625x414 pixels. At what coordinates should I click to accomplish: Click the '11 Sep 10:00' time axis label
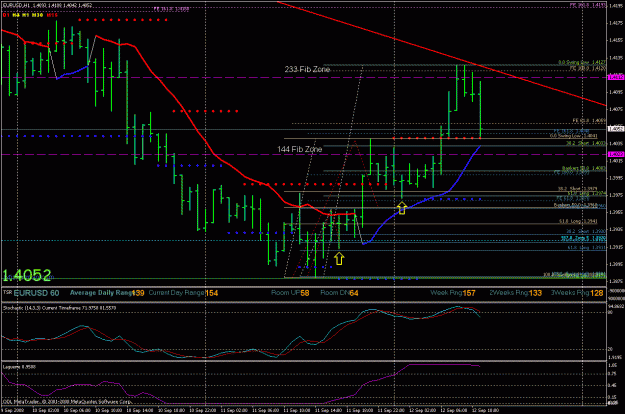coord(297,410)
